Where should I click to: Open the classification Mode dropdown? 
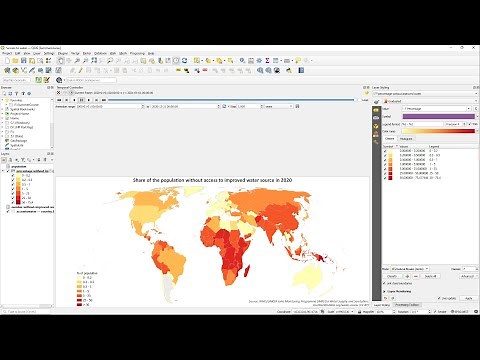pos(410,269)
